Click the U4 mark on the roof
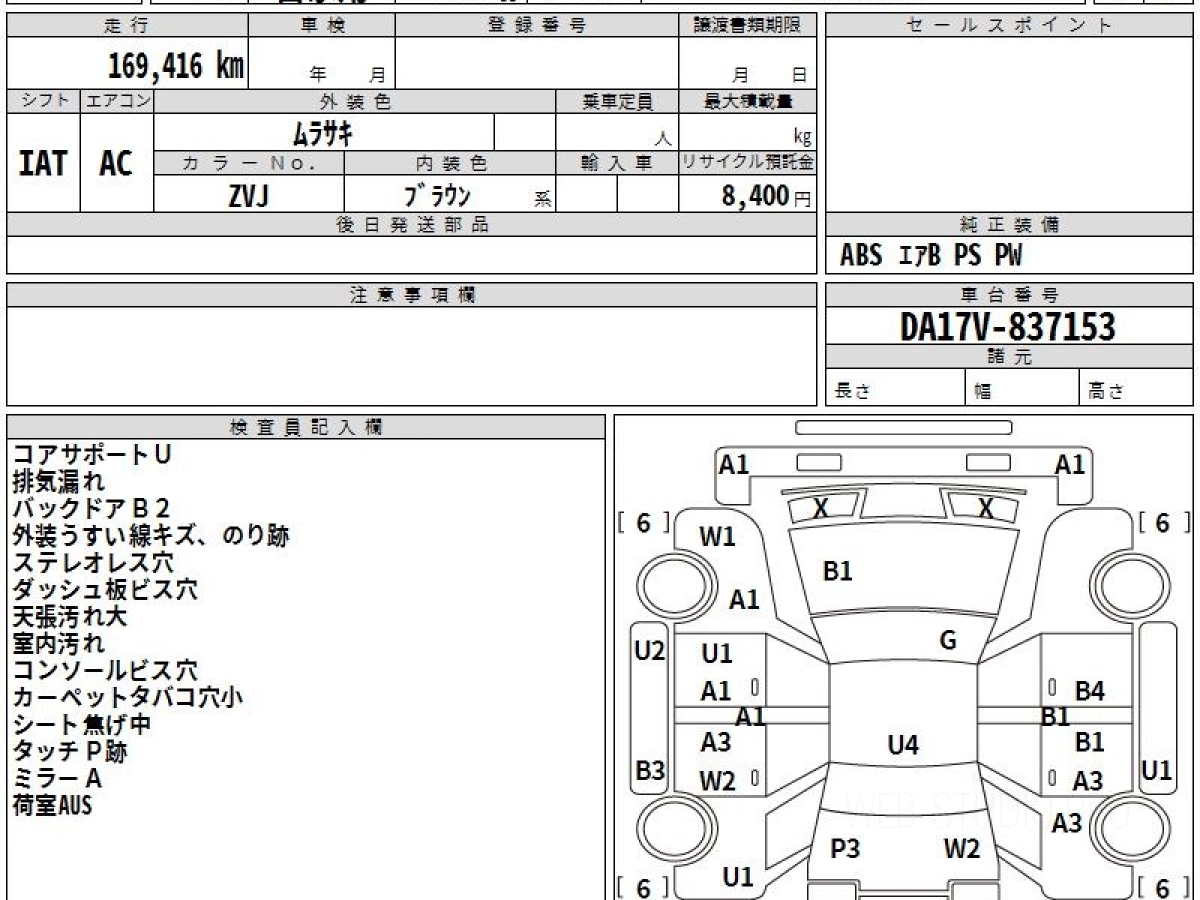This screenshot has height=900, width=1200. [903, 745]
